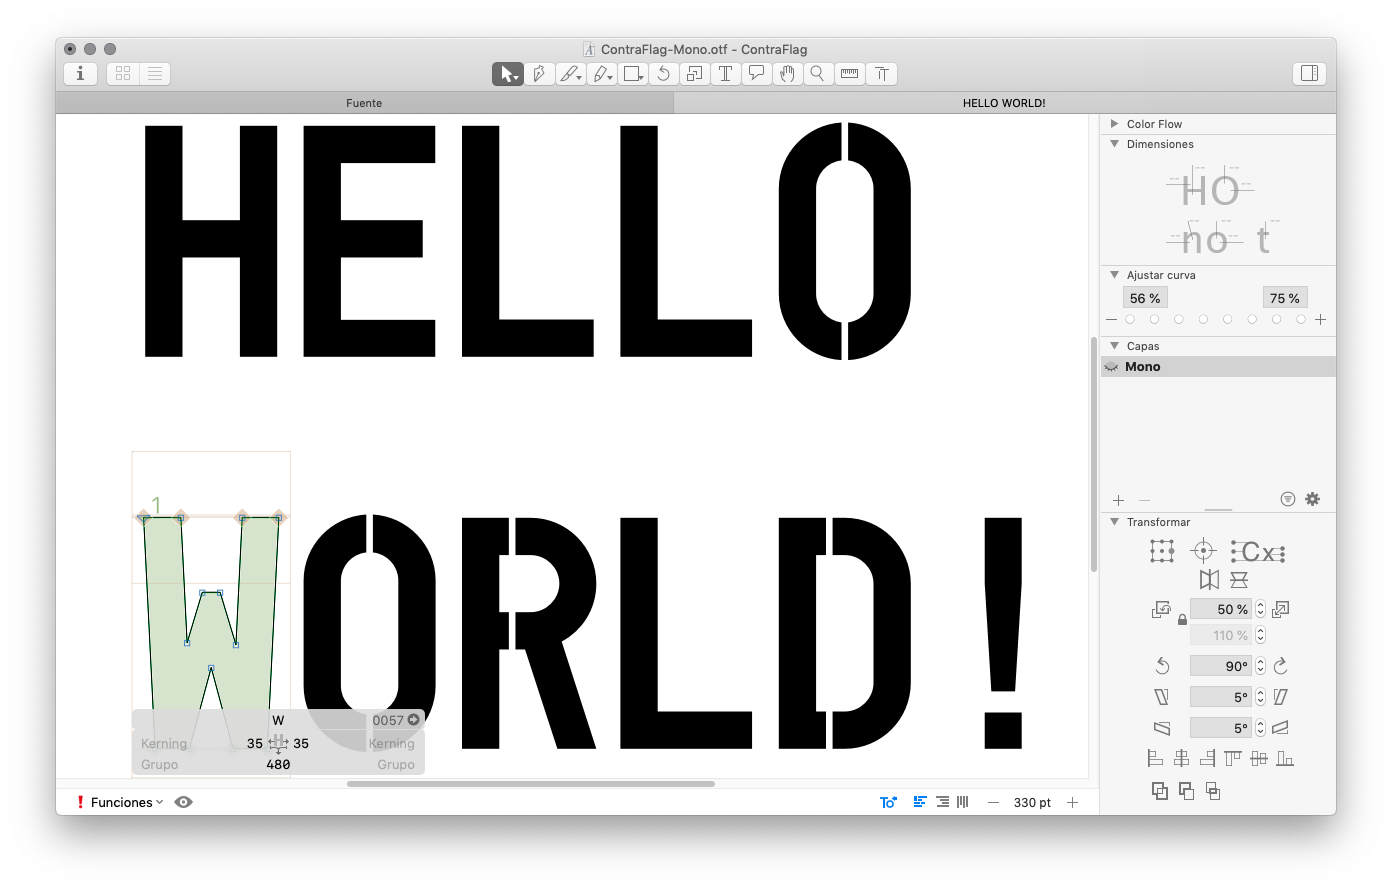Zoom in with the plus button

(x=1072, y=802)
